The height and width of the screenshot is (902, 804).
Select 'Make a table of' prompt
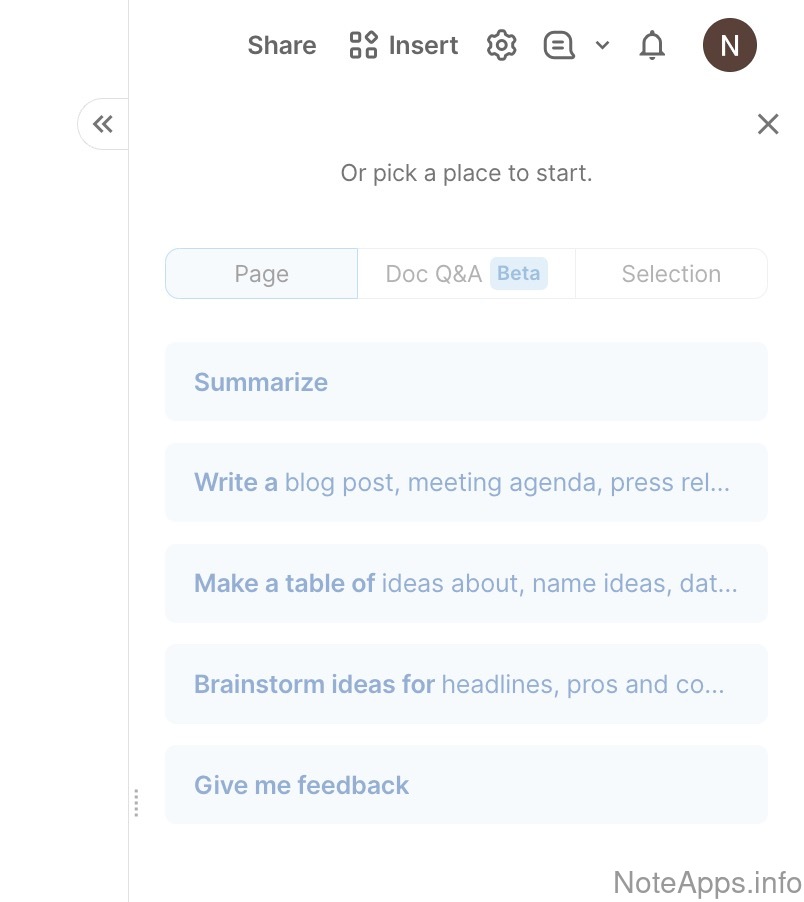pos(466,584)
